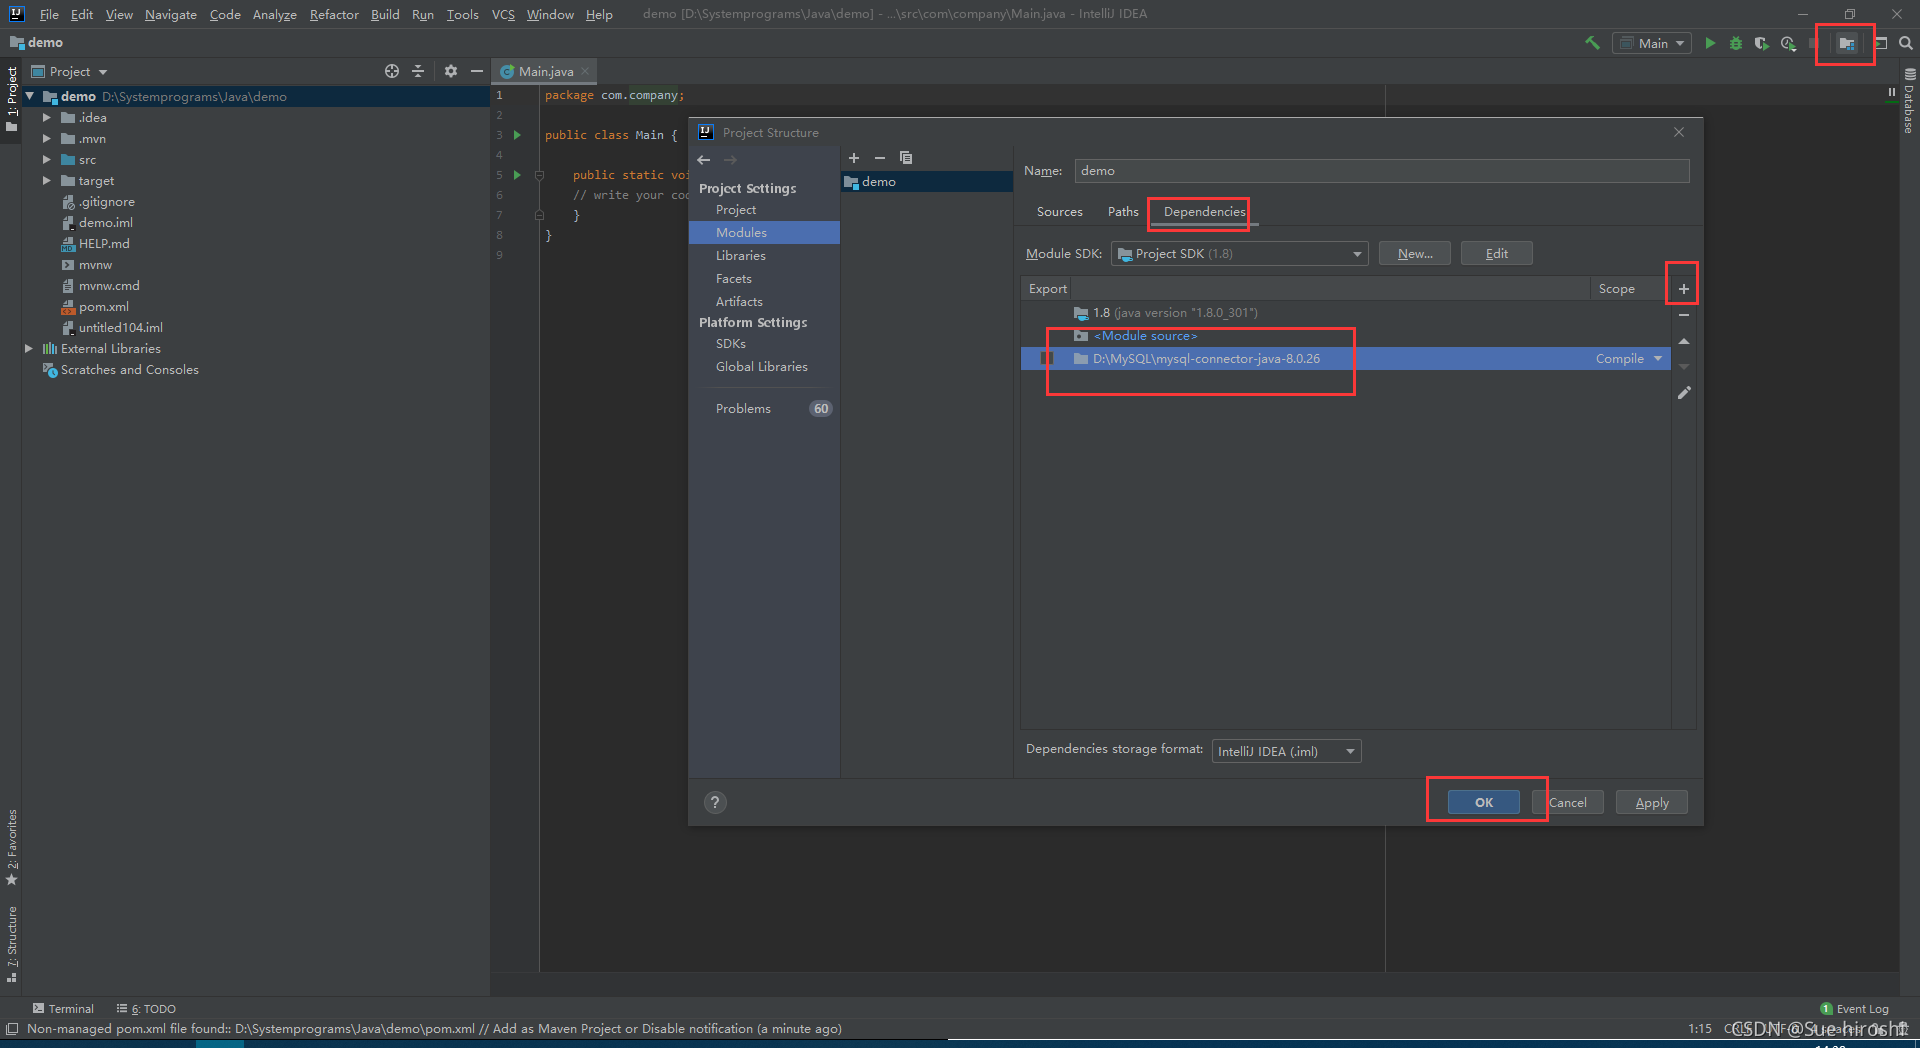Remove selected module with minus icon
Viewport: 1920px width, 1048px height.
pos(880,158)
